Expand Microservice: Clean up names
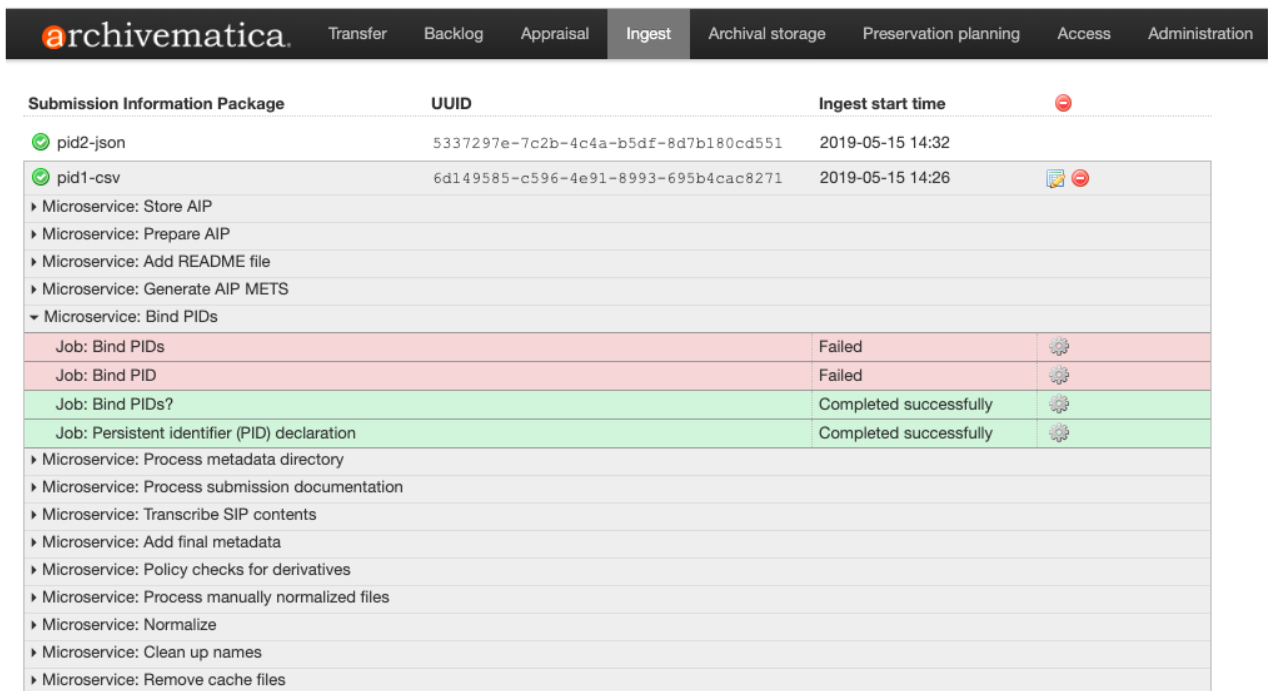Image resolution: width=1276 pixels, height=691 pixels. click(147, 652)
